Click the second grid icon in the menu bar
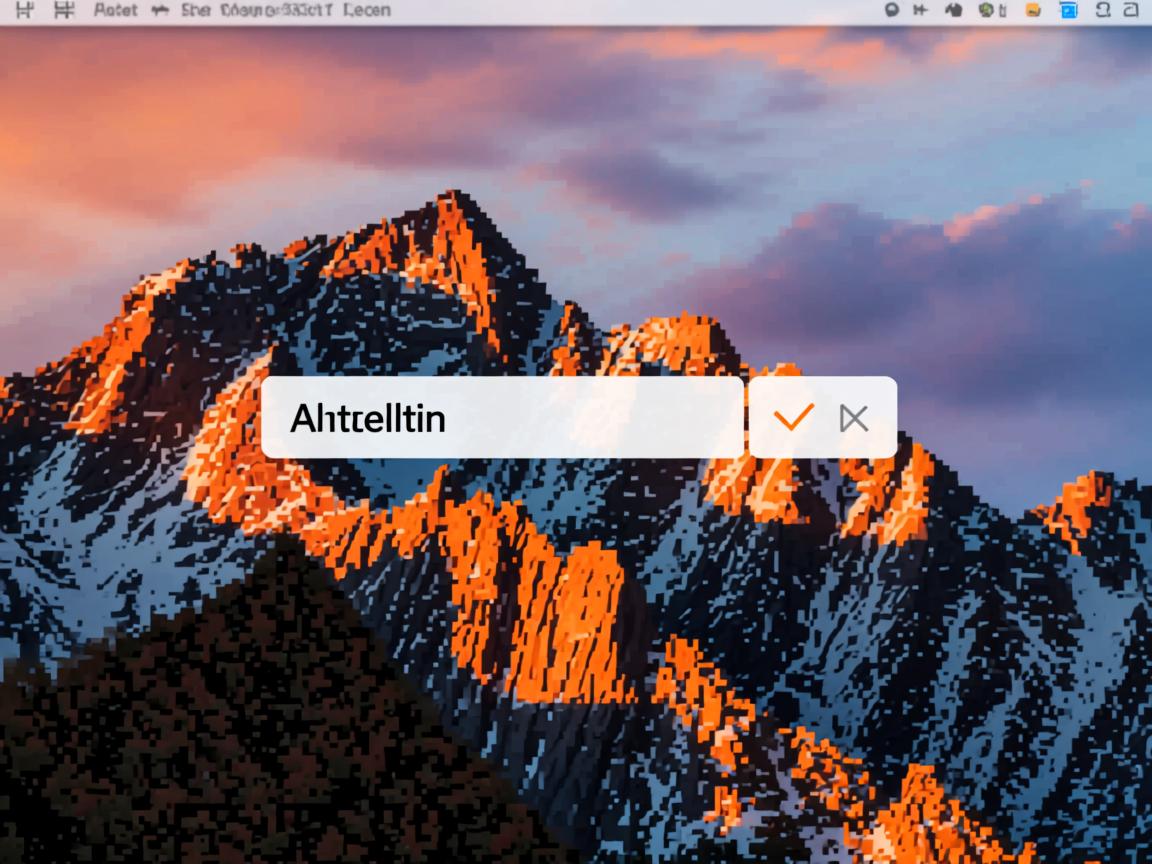1152x864 pixels. pyautogui.click(x=64, y=11)
